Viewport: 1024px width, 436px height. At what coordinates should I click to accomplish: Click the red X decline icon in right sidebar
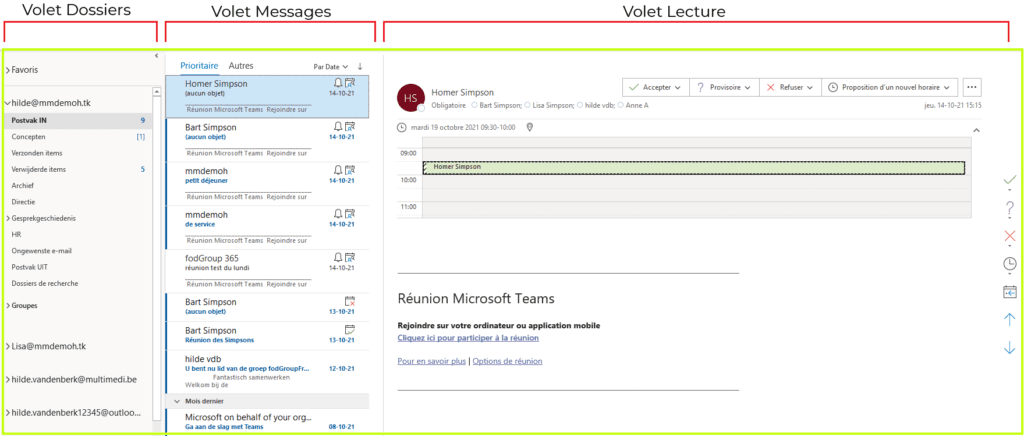pos(1009,236)
